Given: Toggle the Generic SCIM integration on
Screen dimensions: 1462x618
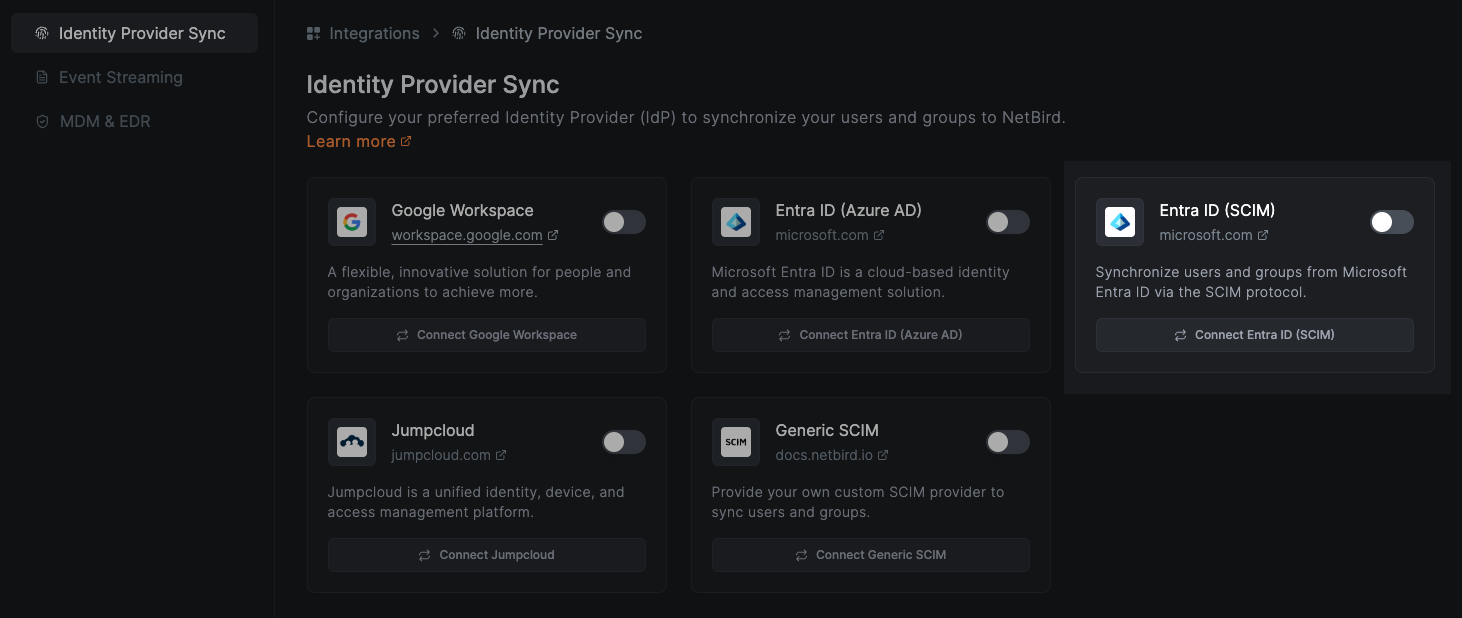Looking at the screenshot, I should [x=1008, y=442].
